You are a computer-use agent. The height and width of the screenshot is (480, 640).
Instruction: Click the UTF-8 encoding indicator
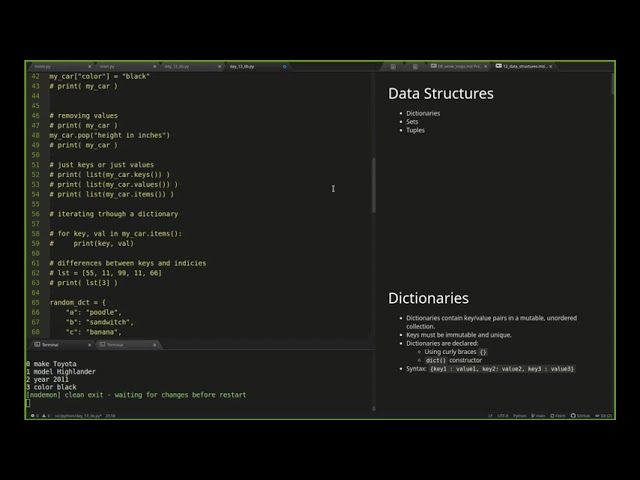point(503,416)
